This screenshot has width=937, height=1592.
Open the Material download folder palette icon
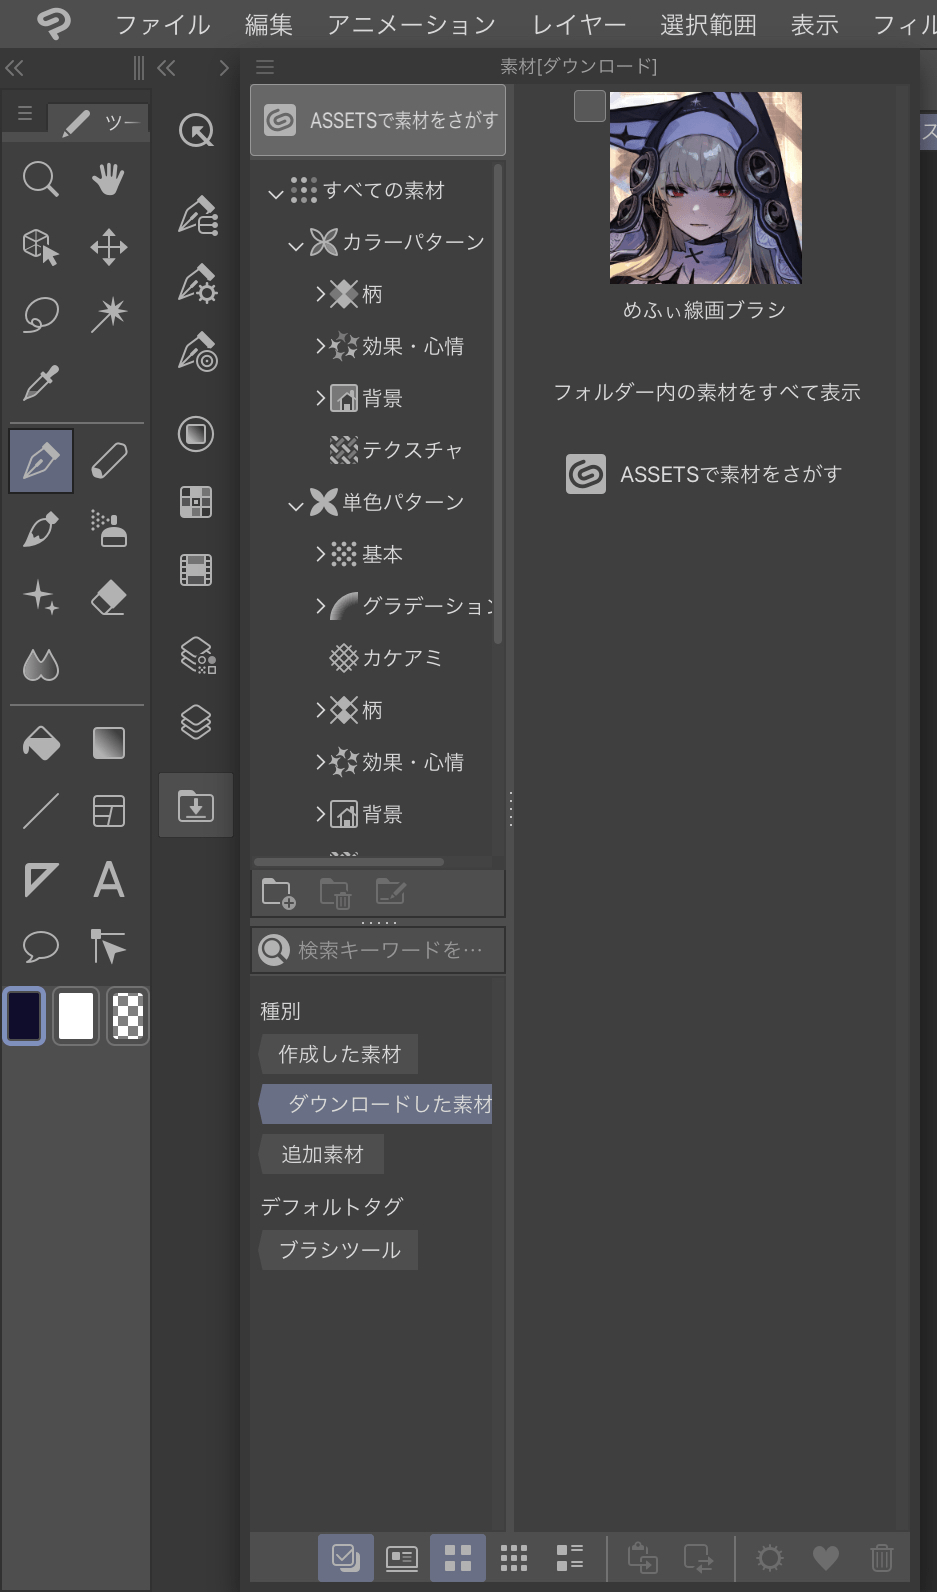(196, 805)
